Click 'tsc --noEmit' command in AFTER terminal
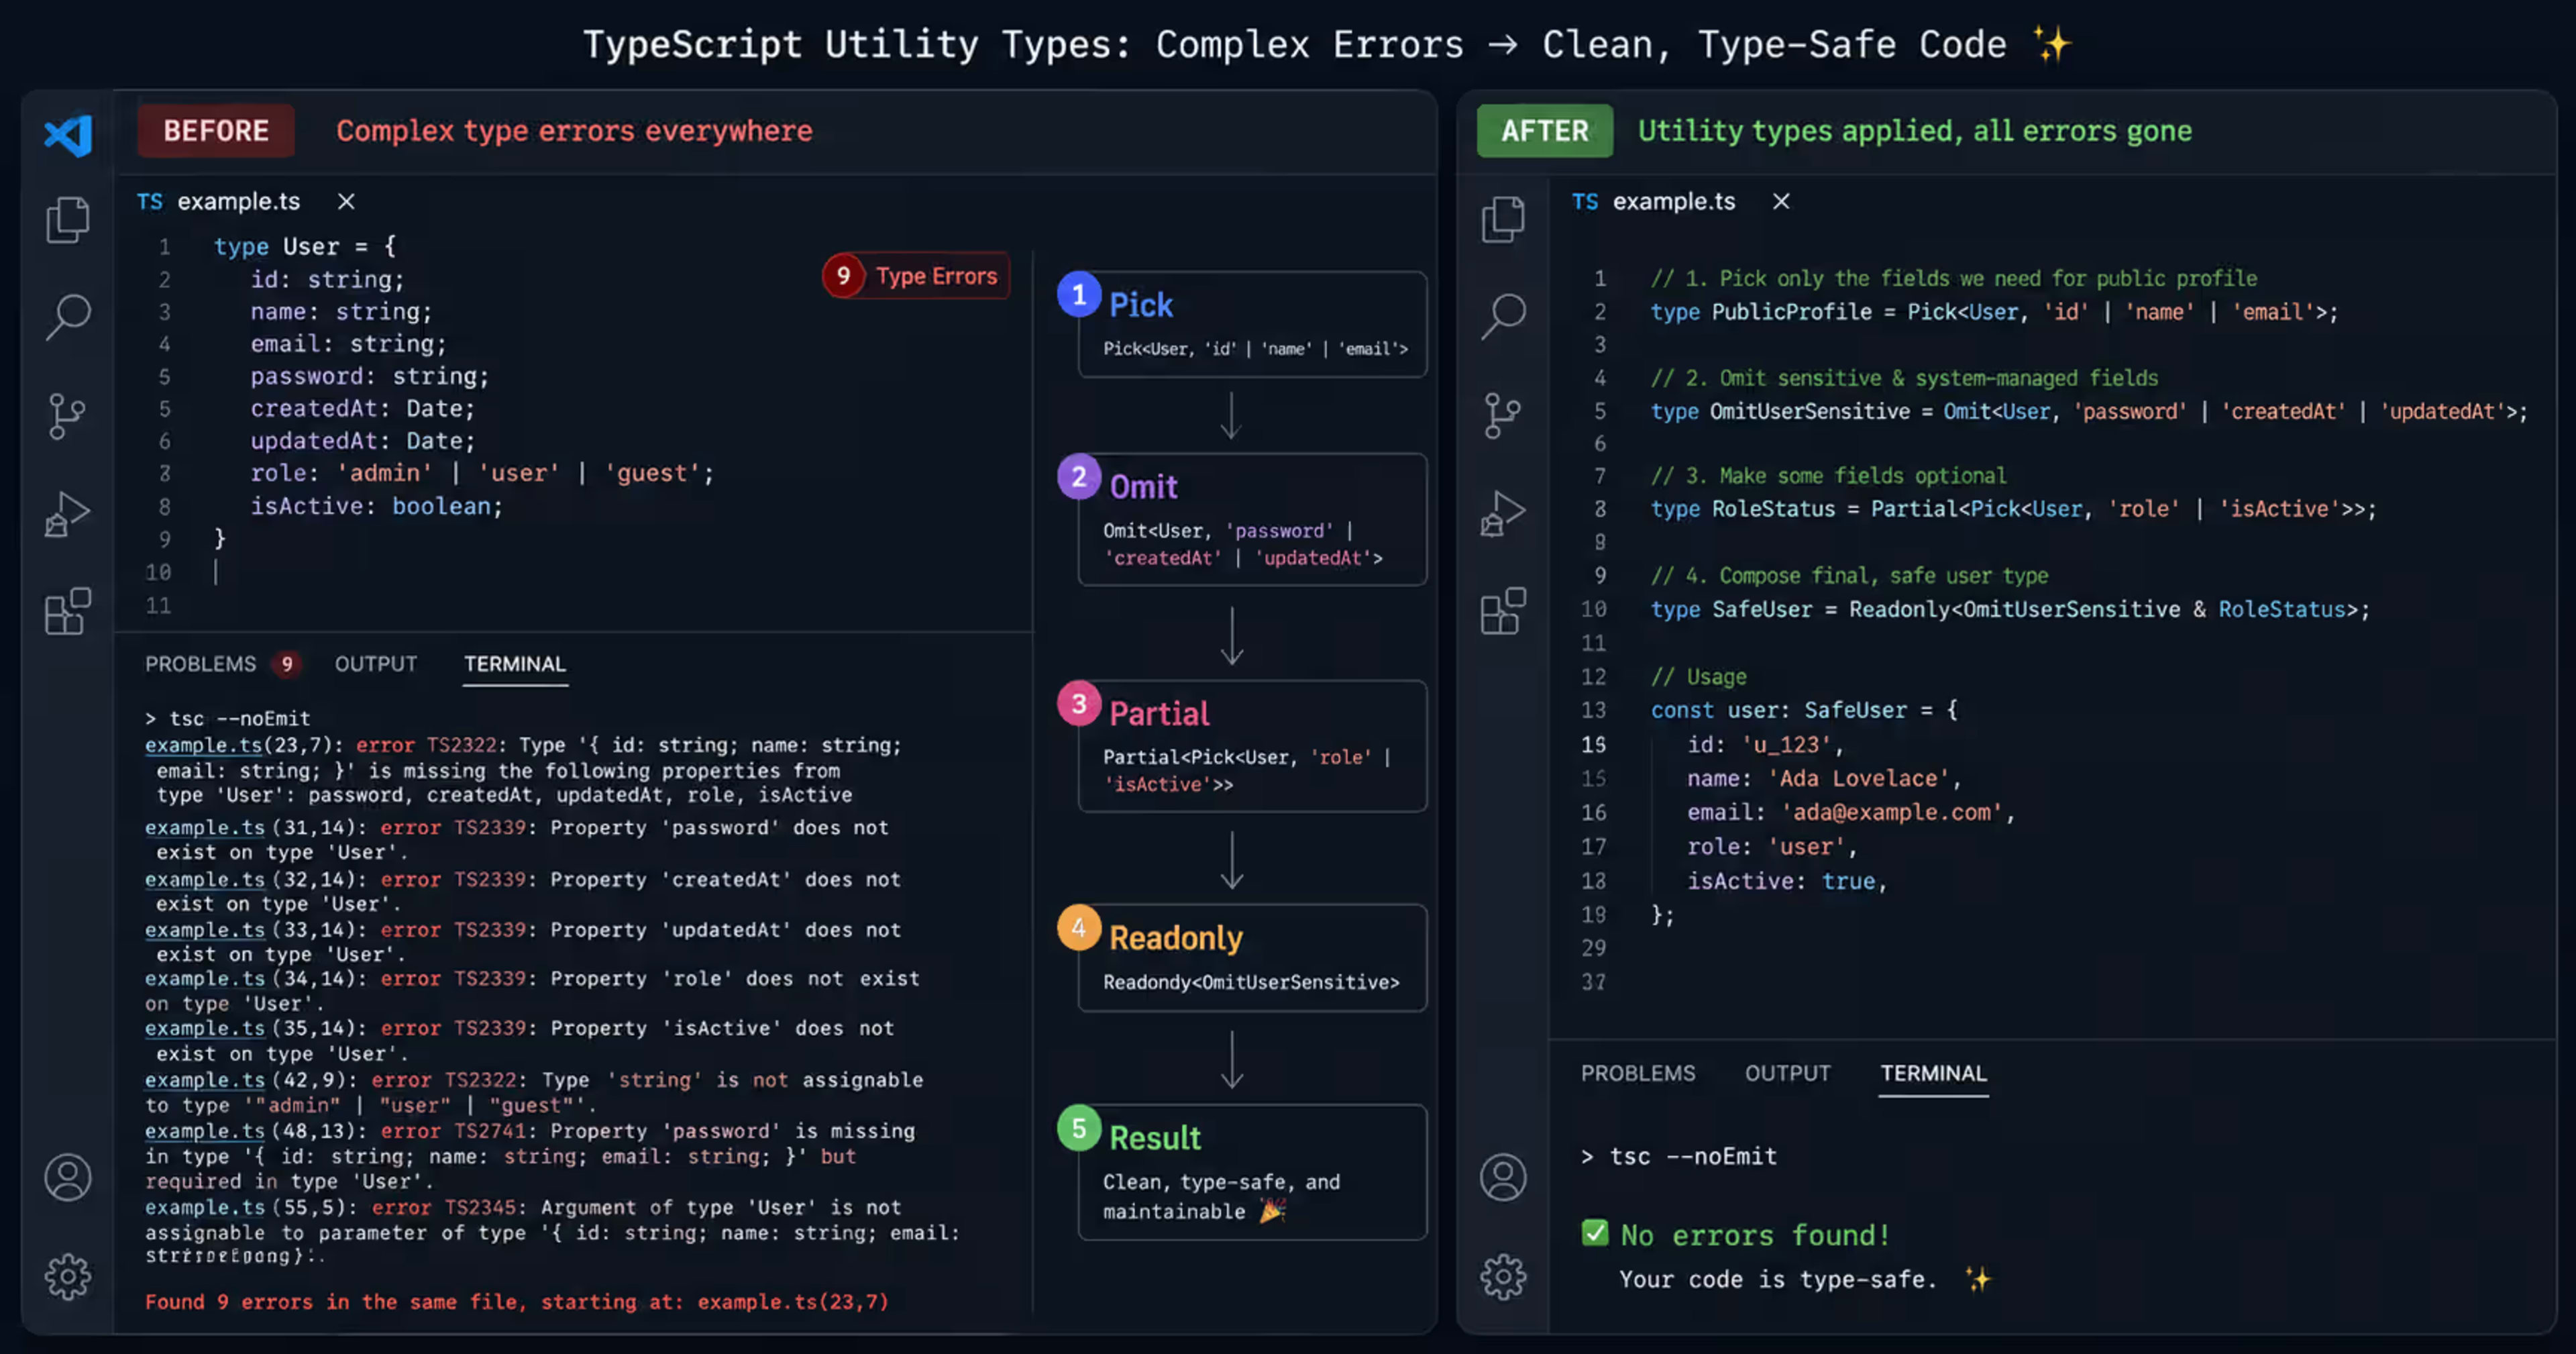Image resolution: width=2576 pixels, height=1354 pixels. point(1693,1156)
